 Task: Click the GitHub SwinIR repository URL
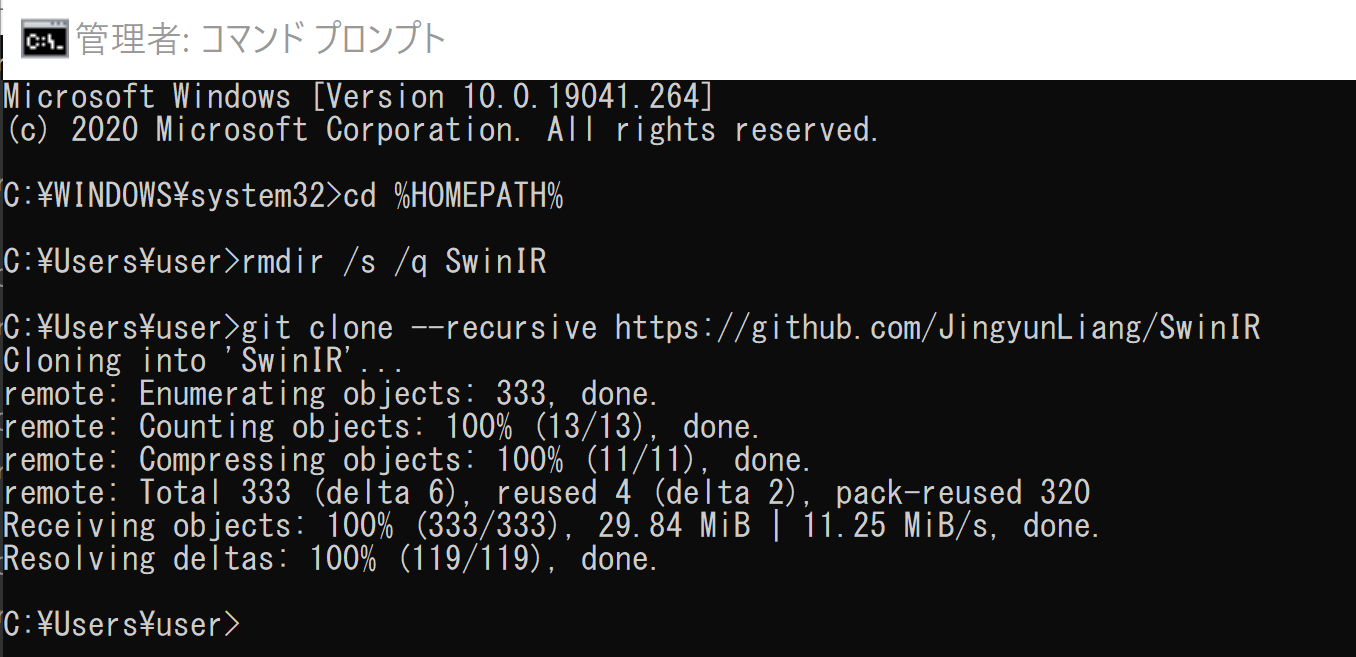(937, 328)
